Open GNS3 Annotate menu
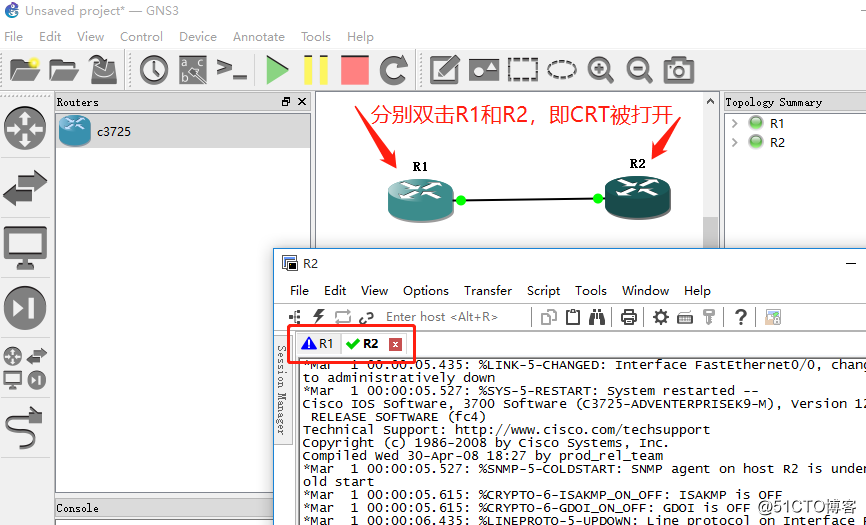Viewport: 866px width, 525px height. pyautogui.click(x=258, y=36)
